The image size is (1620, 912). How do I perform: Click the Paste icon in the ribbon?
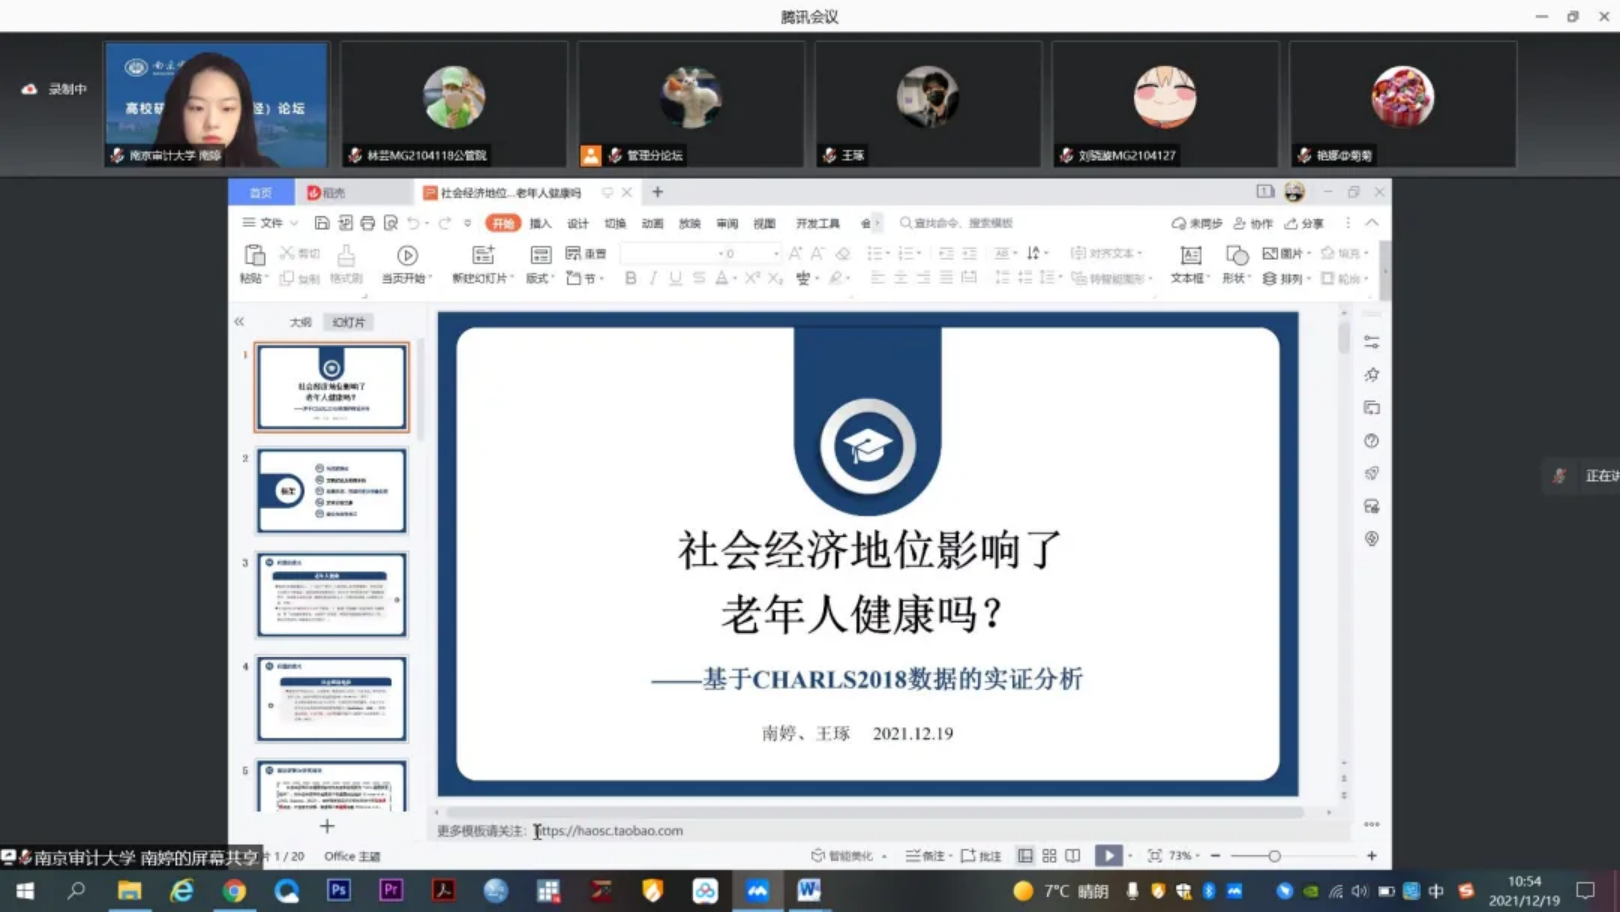254,256
